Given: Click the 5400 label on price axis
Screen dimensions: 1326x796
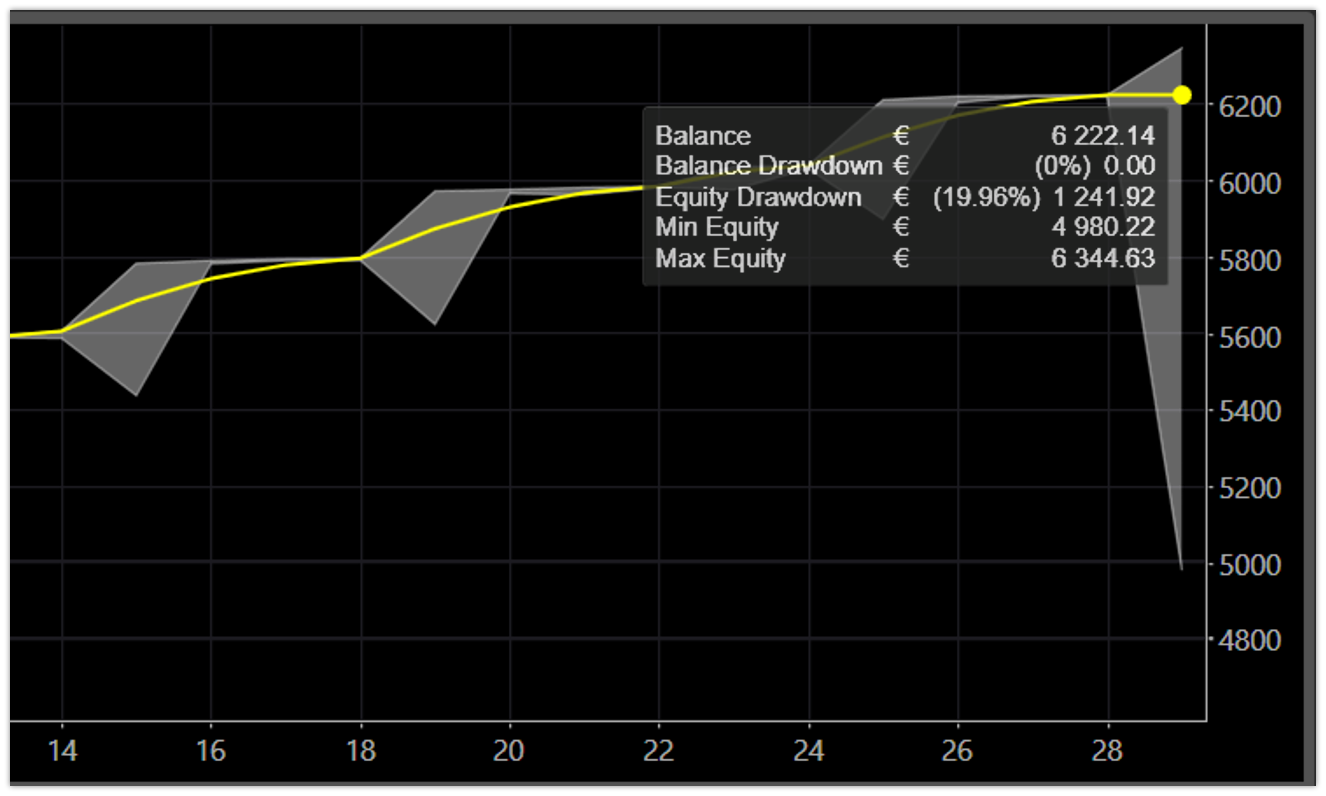Looking at the screenshot, I should pyautogui.click(x=1250, y=411).
